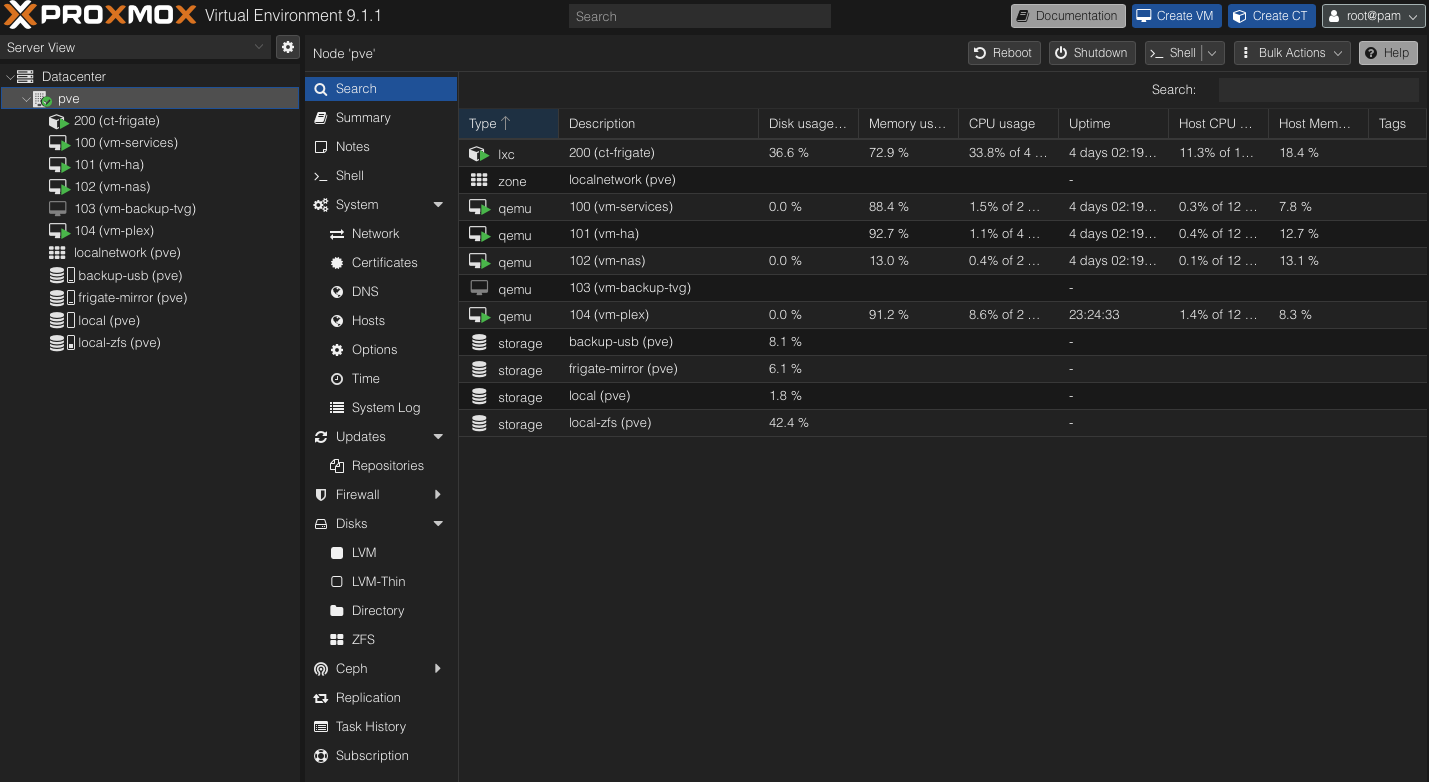Screen dimensions: 1429x782
Task: Click the Create CT button
Action: [1271, 16]
